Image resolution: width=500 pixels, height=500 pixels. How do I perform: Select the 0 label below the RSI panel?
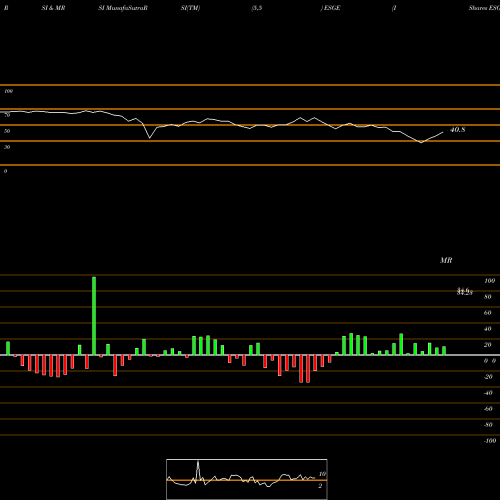tap(5, 171)
